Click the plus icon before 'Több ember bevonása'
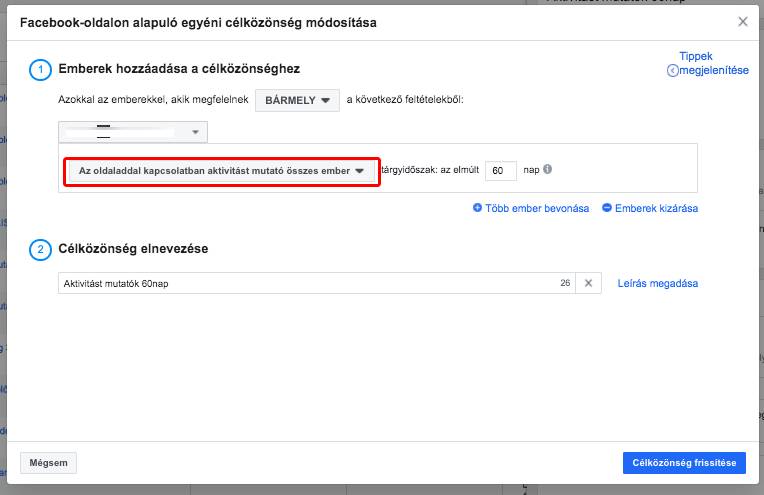Viewport: 764px width, 495px height. (478, 208)
